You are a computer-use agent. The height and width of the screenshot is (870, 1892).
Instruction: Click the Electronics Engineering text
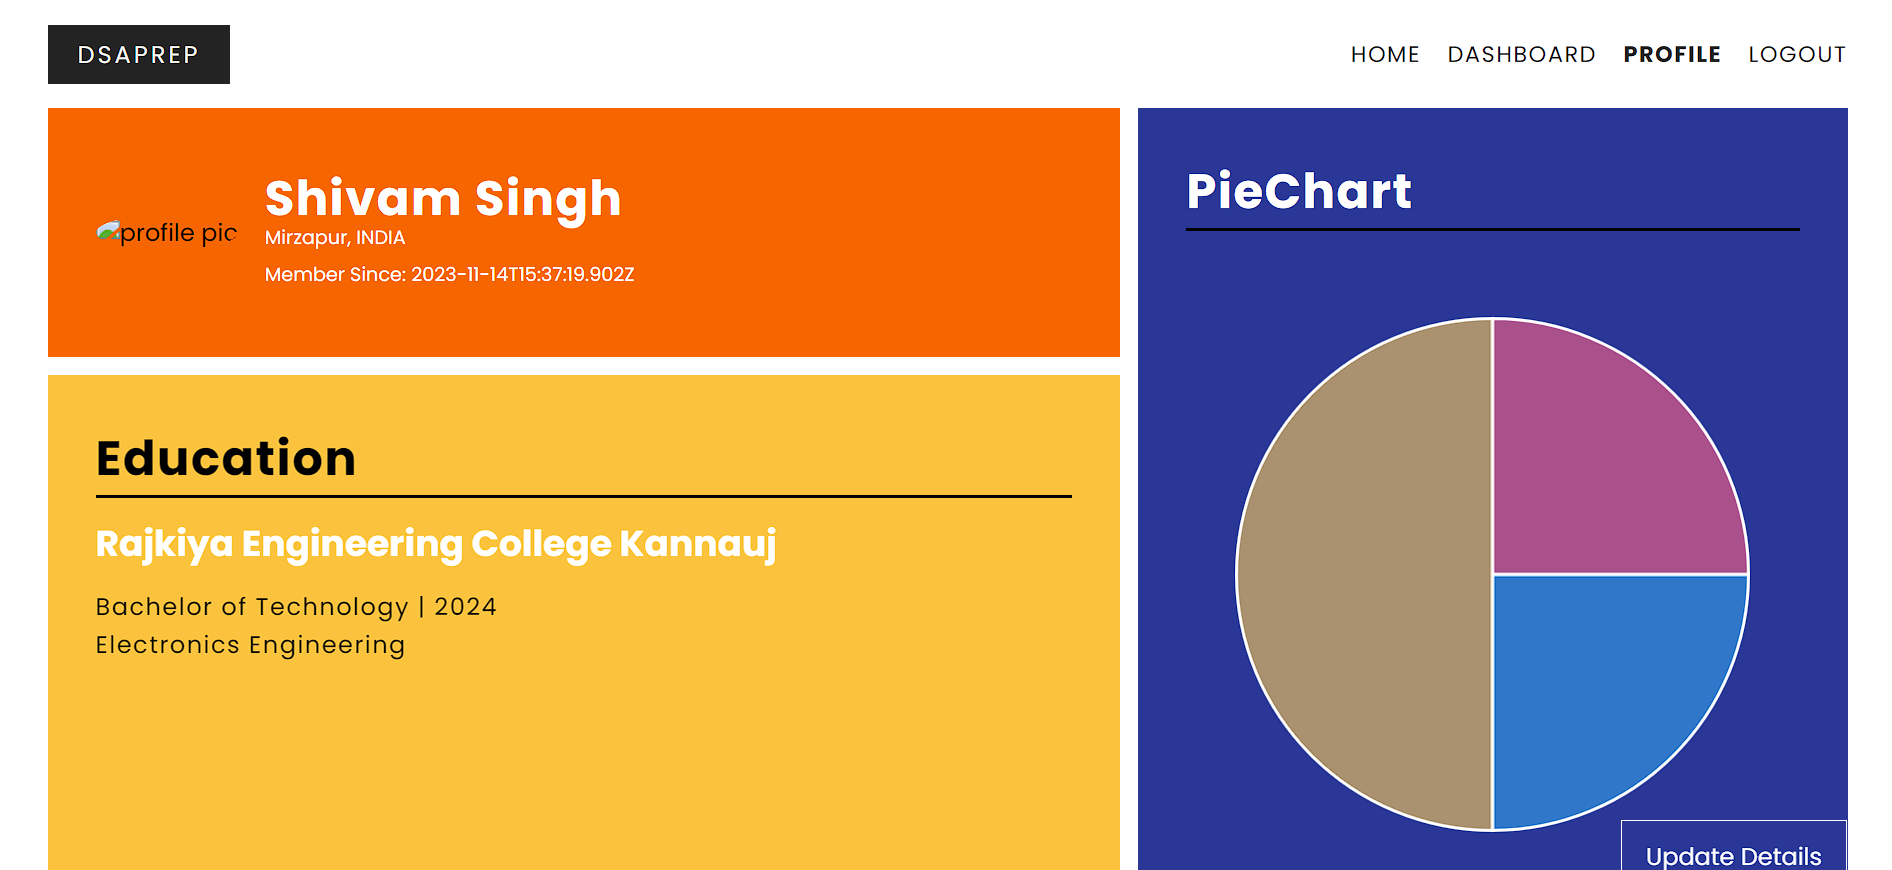pyautogui.click(x=250, y=645)
